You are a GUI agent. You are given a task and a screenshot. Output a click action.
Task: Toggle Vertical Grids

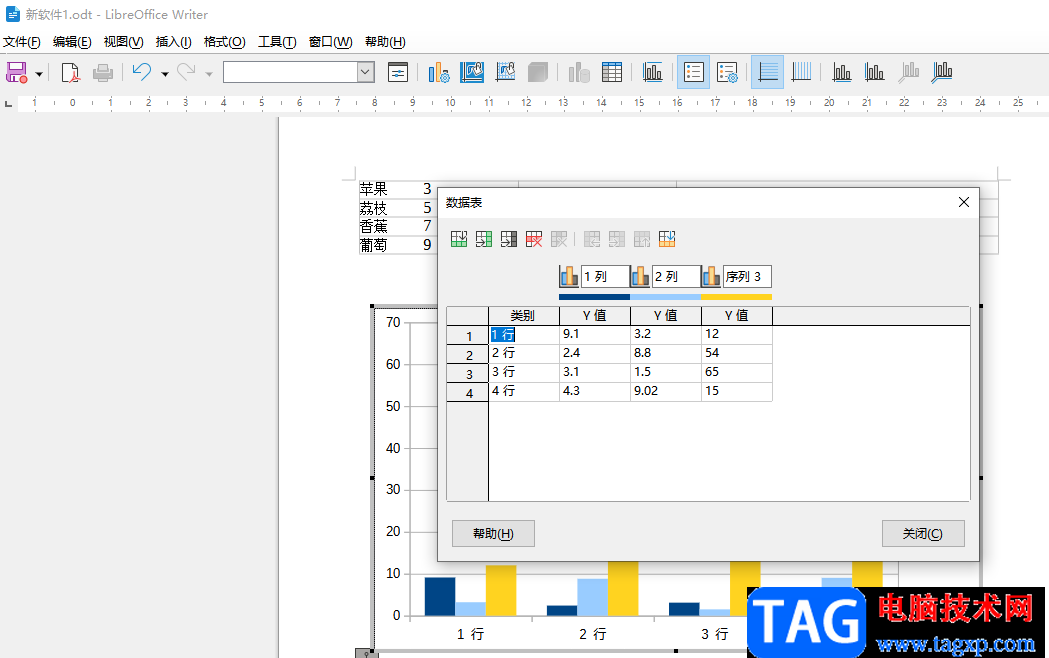click(801, 72)
